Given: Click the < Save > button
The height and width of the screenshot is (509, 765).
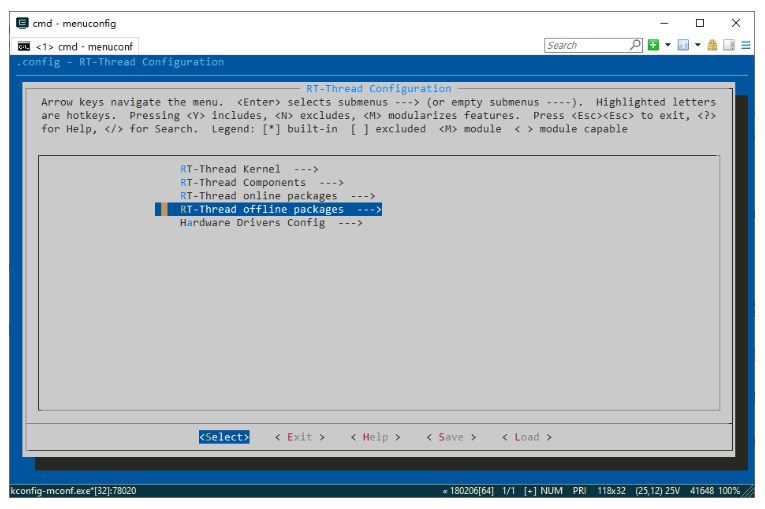Looking at the screenshot, I should (451, 437).
